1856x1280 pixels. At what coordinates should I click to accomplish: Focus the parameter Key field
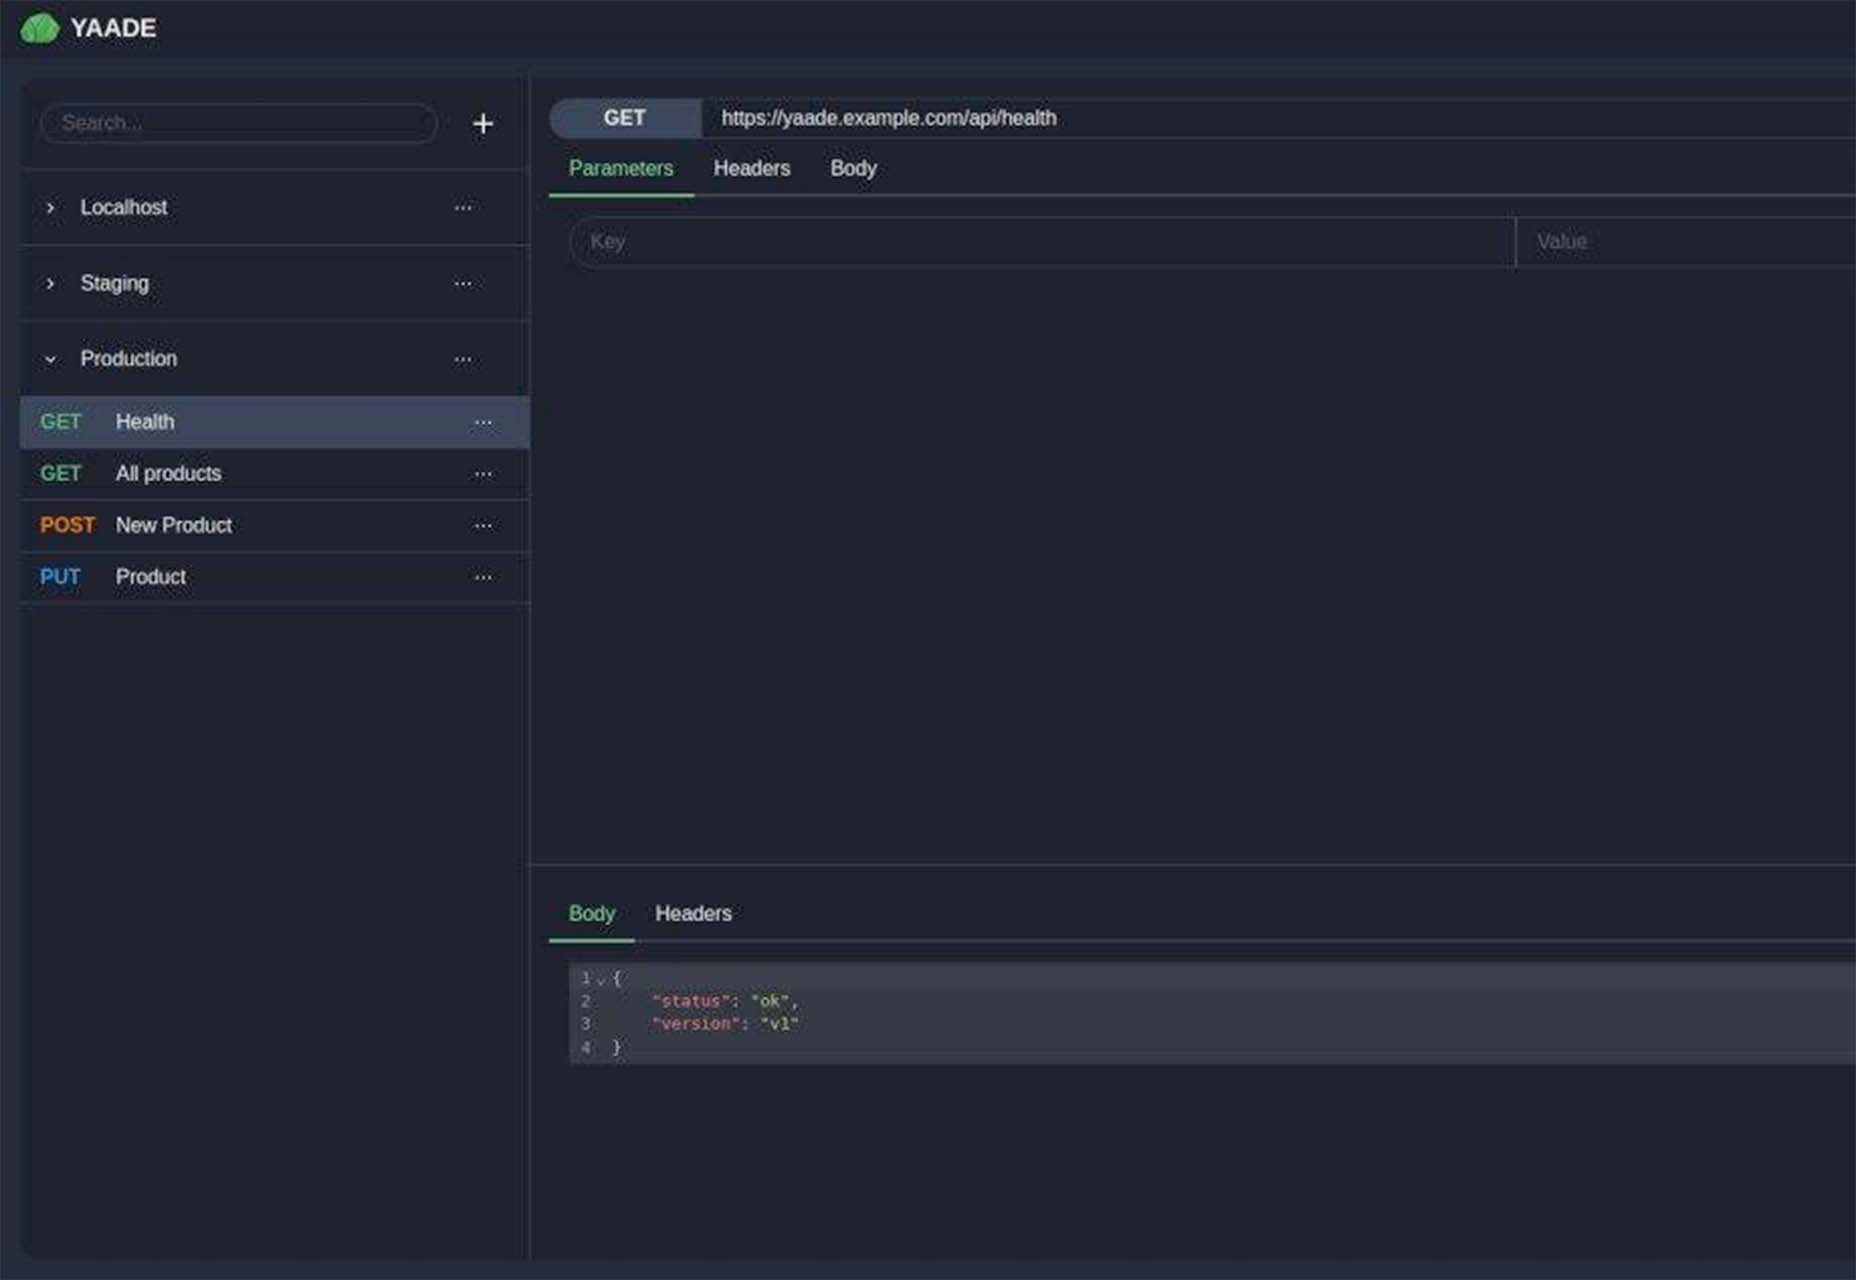click(1042, 242)
